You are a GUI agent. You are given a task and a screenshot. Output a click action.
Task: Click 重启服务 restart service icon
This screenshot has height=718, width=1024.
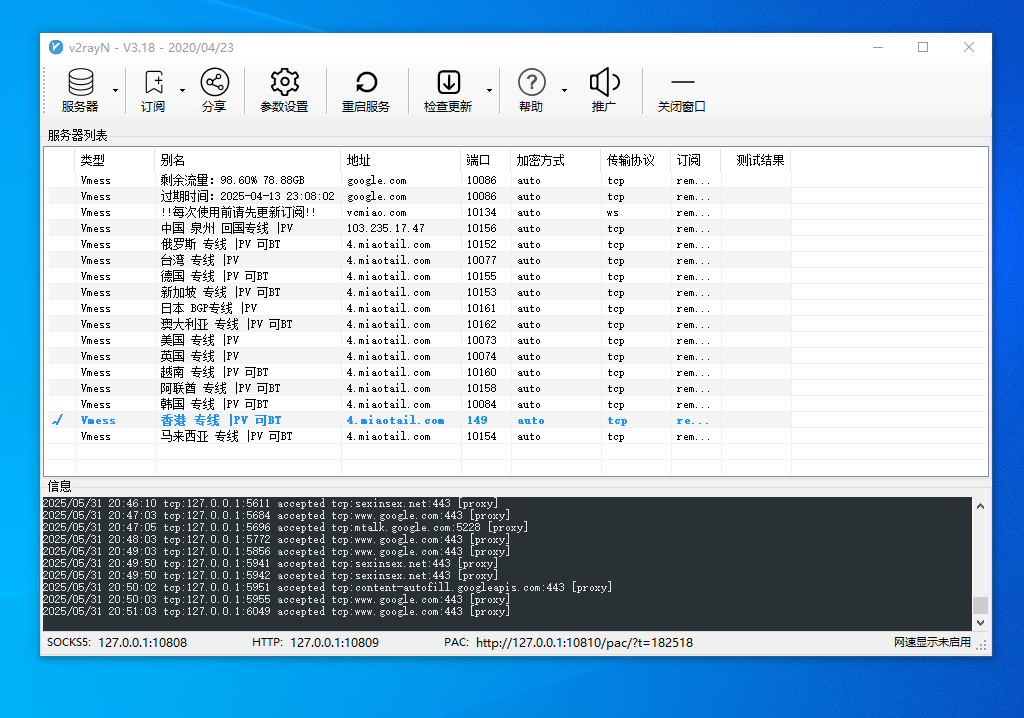366,90
